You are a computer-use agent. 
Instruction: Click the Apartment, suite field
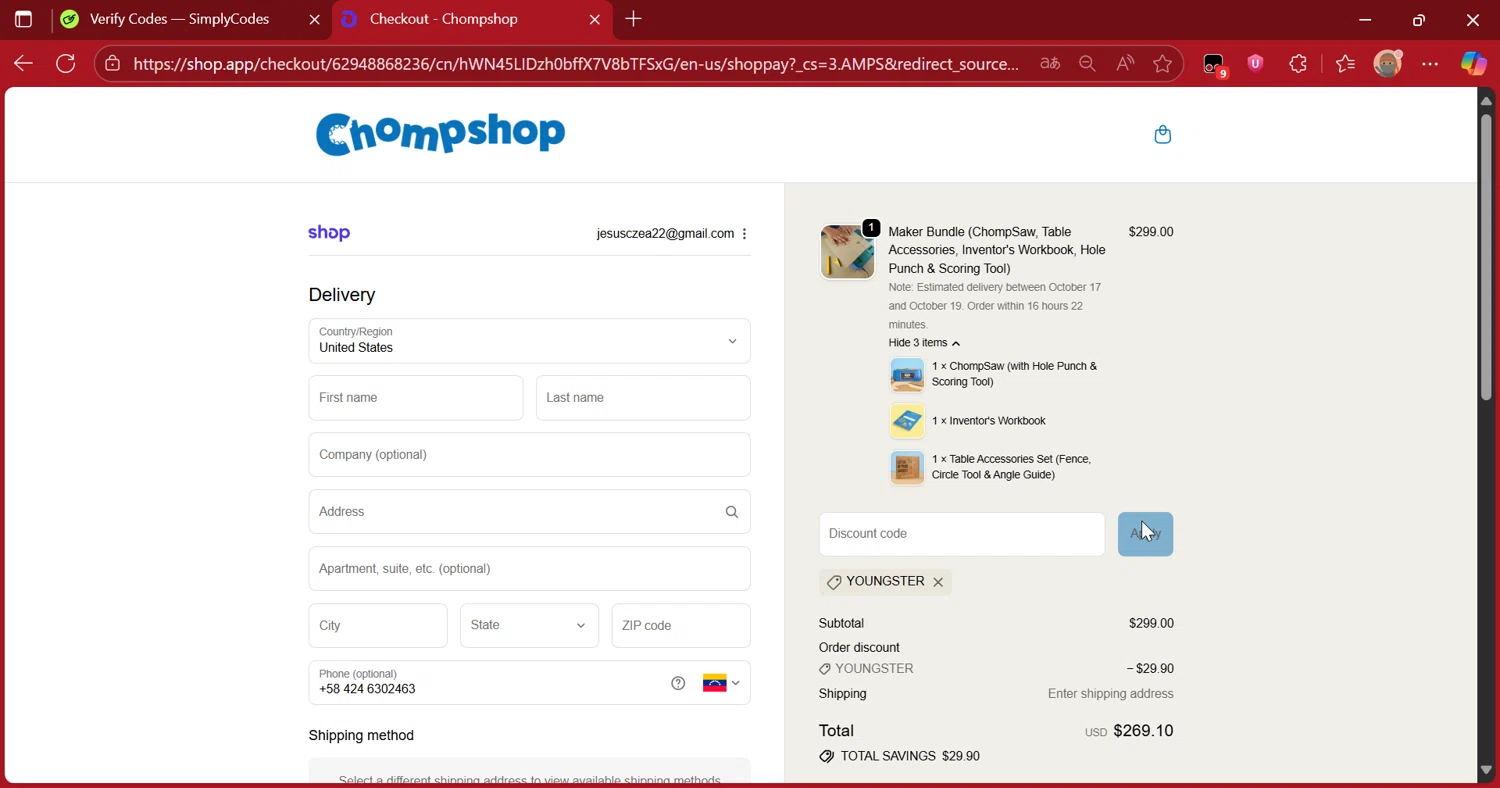tap(529, 569)
